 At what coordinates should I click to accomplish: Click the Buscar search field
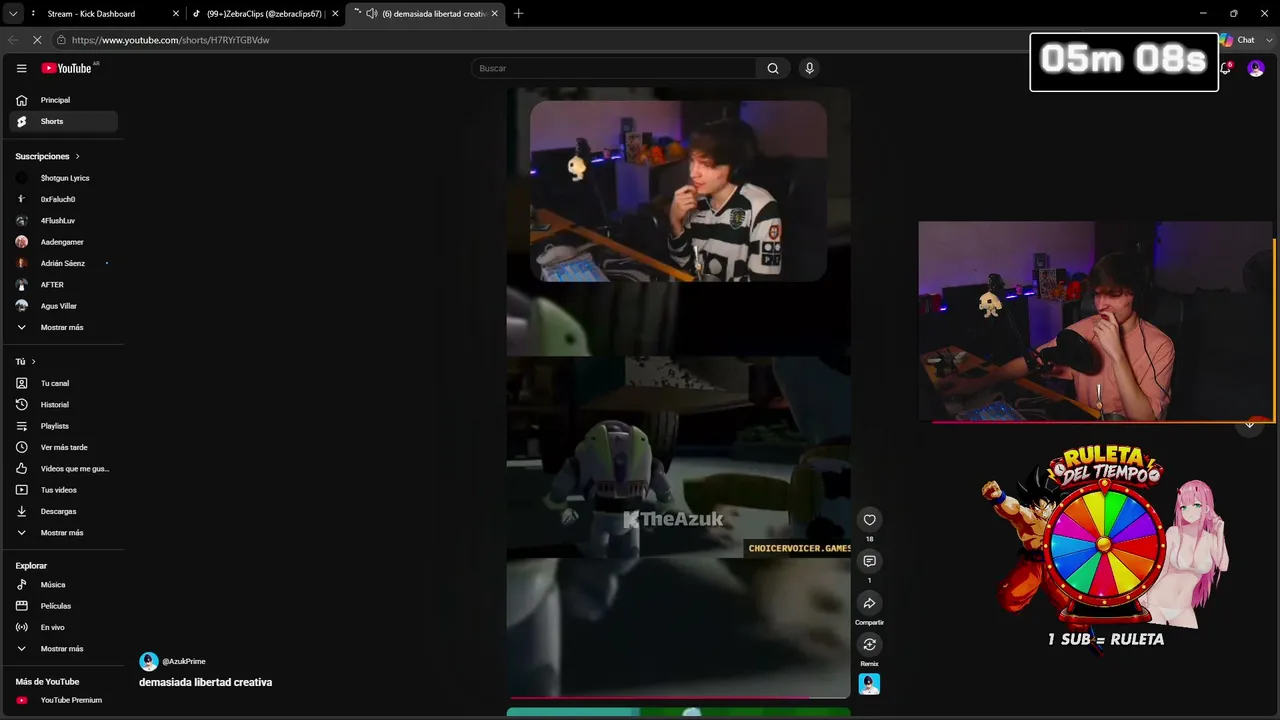click(614, 68)
